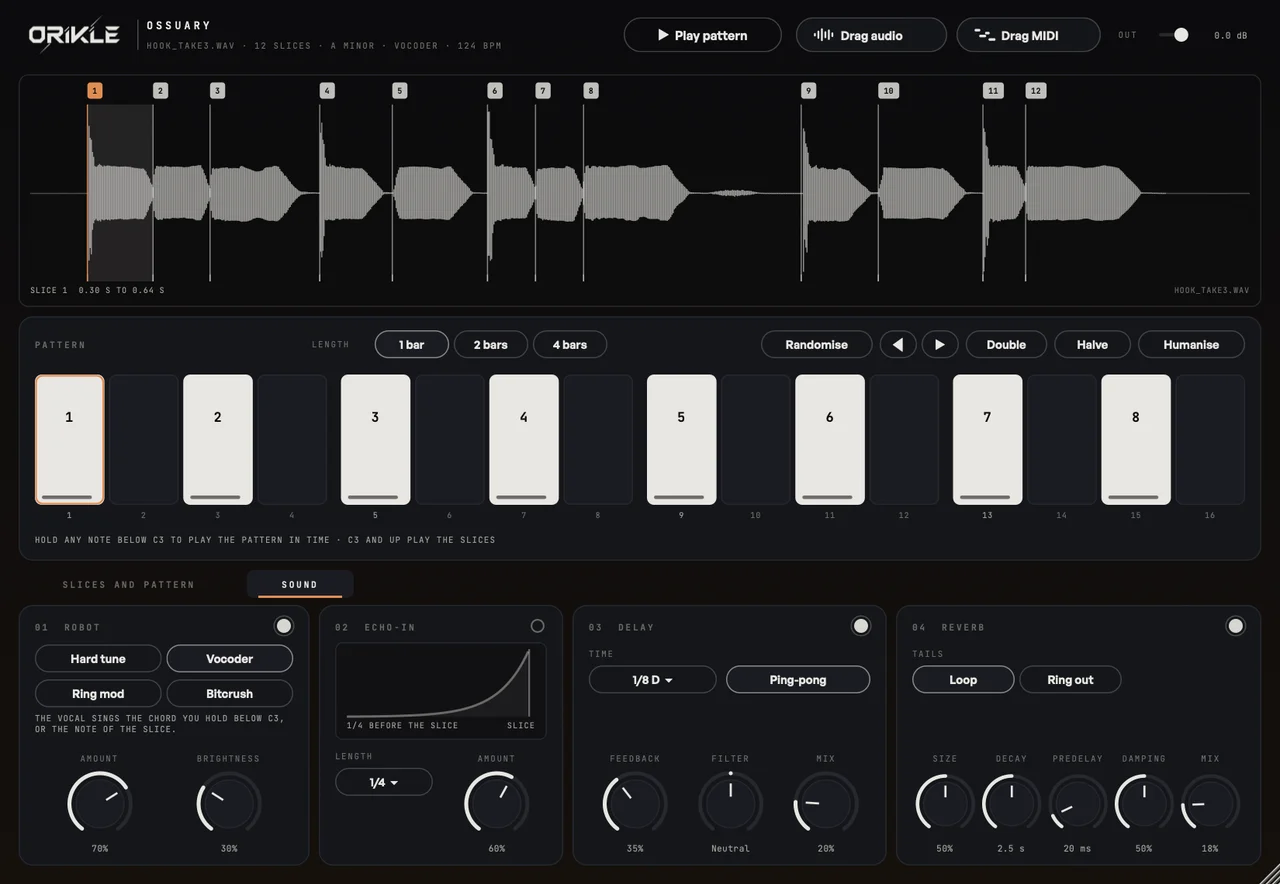Select slice marker 8 on waveform
Image resolution: width=1280 pixels, height=884 pixels.
coord(591,91)
